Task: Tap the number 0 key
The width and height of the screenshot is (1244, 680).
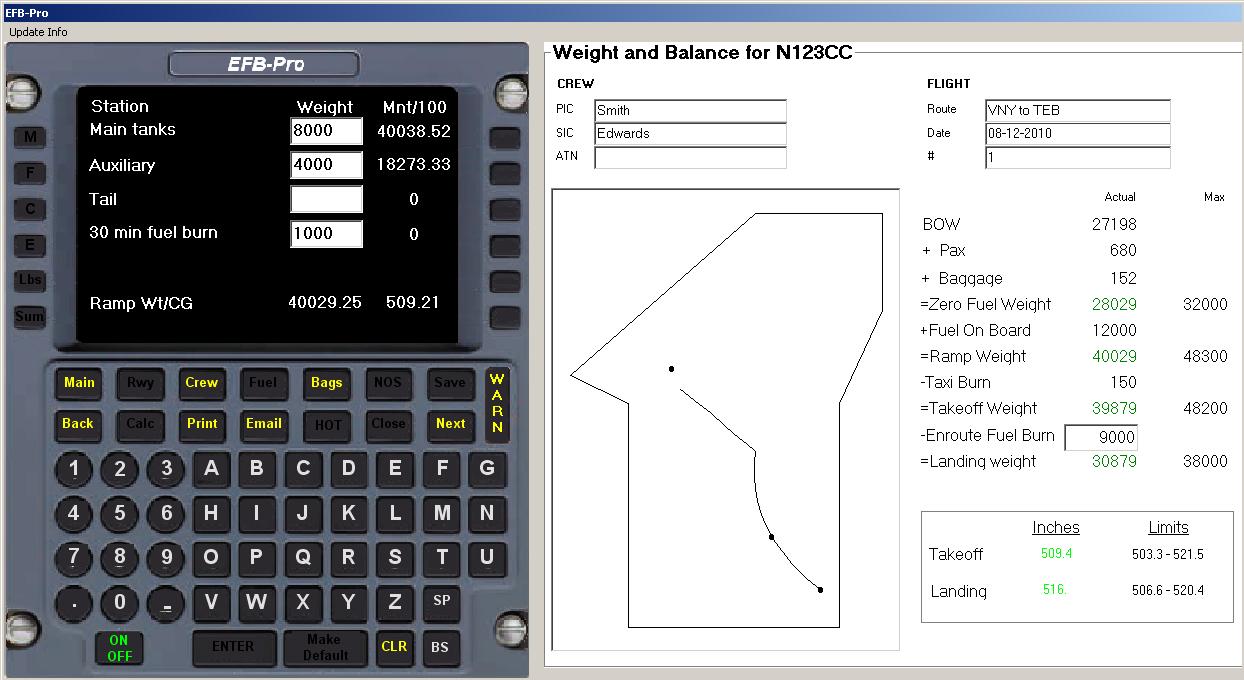Action: 120,603
